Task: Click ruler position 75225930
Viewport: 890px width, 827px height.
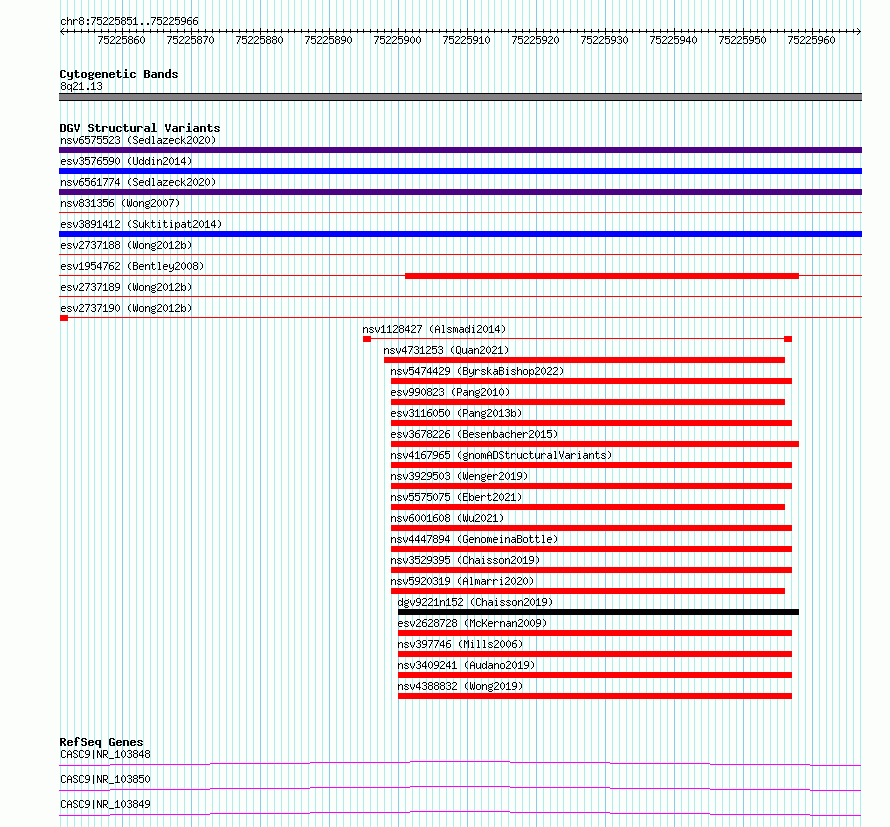Action: (604, 40)
